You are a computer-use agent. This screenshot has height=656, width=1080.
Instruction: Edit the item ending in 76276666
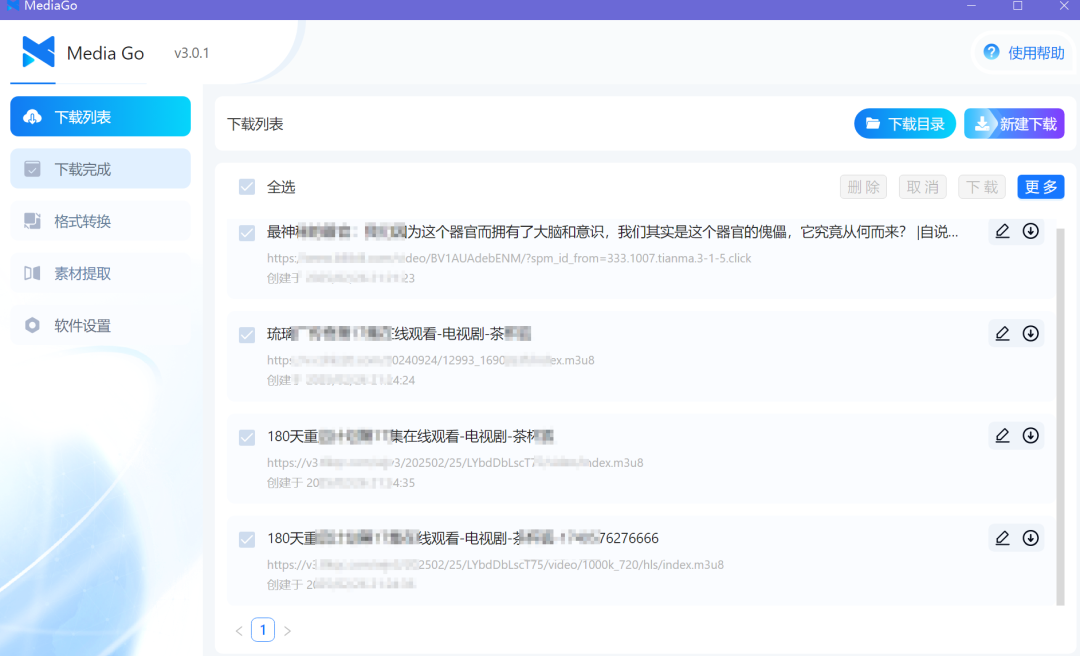1002,538
